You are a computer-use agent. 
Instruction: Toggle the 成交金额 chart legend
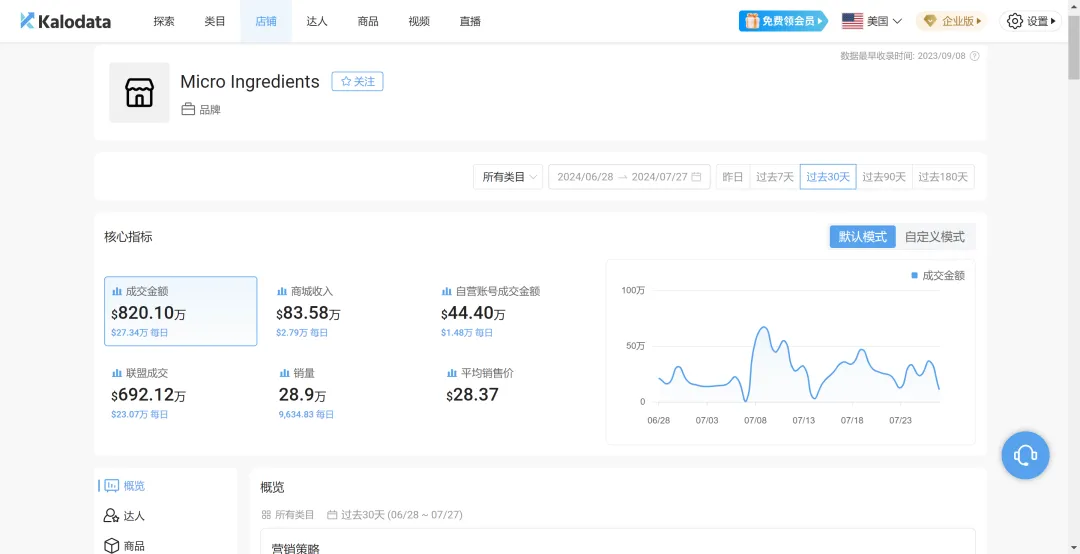937,275
